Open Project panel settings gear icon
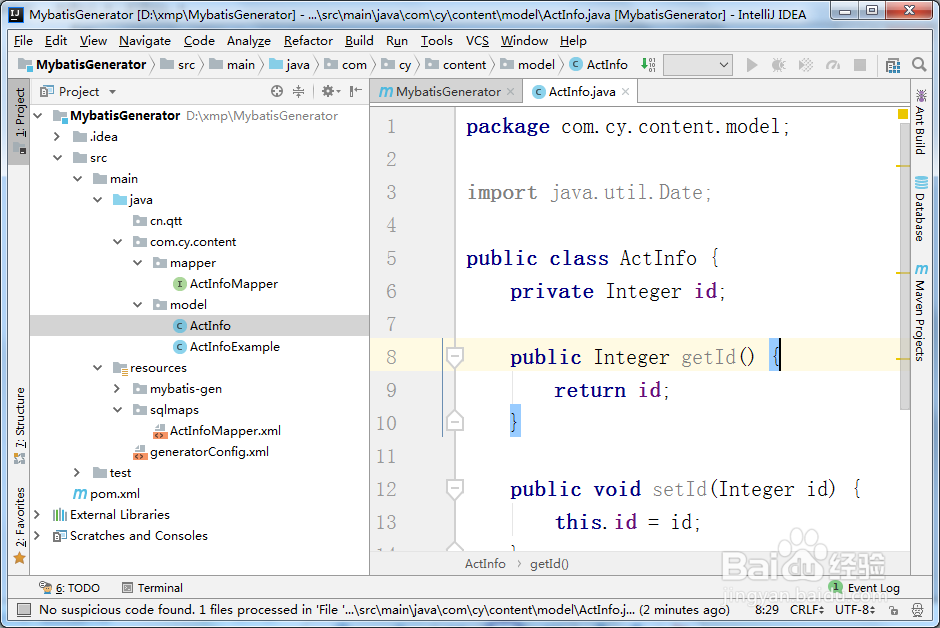 coord(330,91)
